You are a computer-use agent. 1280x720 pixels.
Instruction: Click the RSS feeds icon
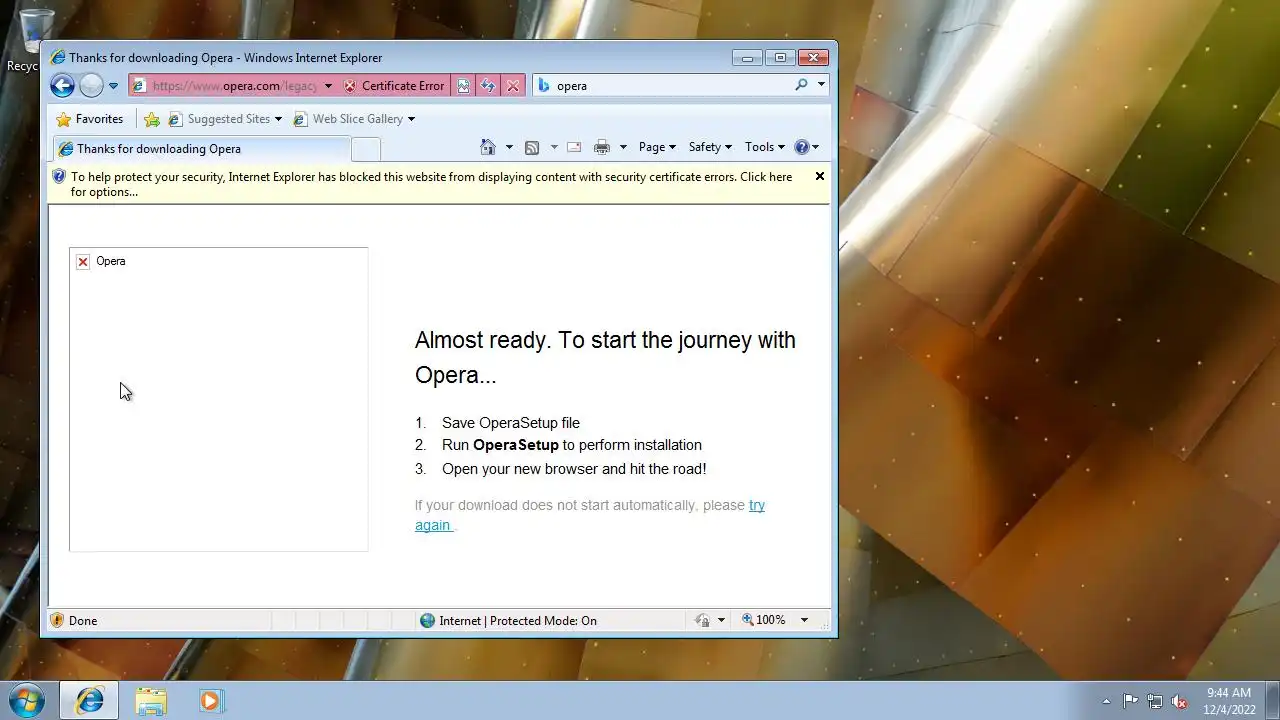[x=532, y=147]
